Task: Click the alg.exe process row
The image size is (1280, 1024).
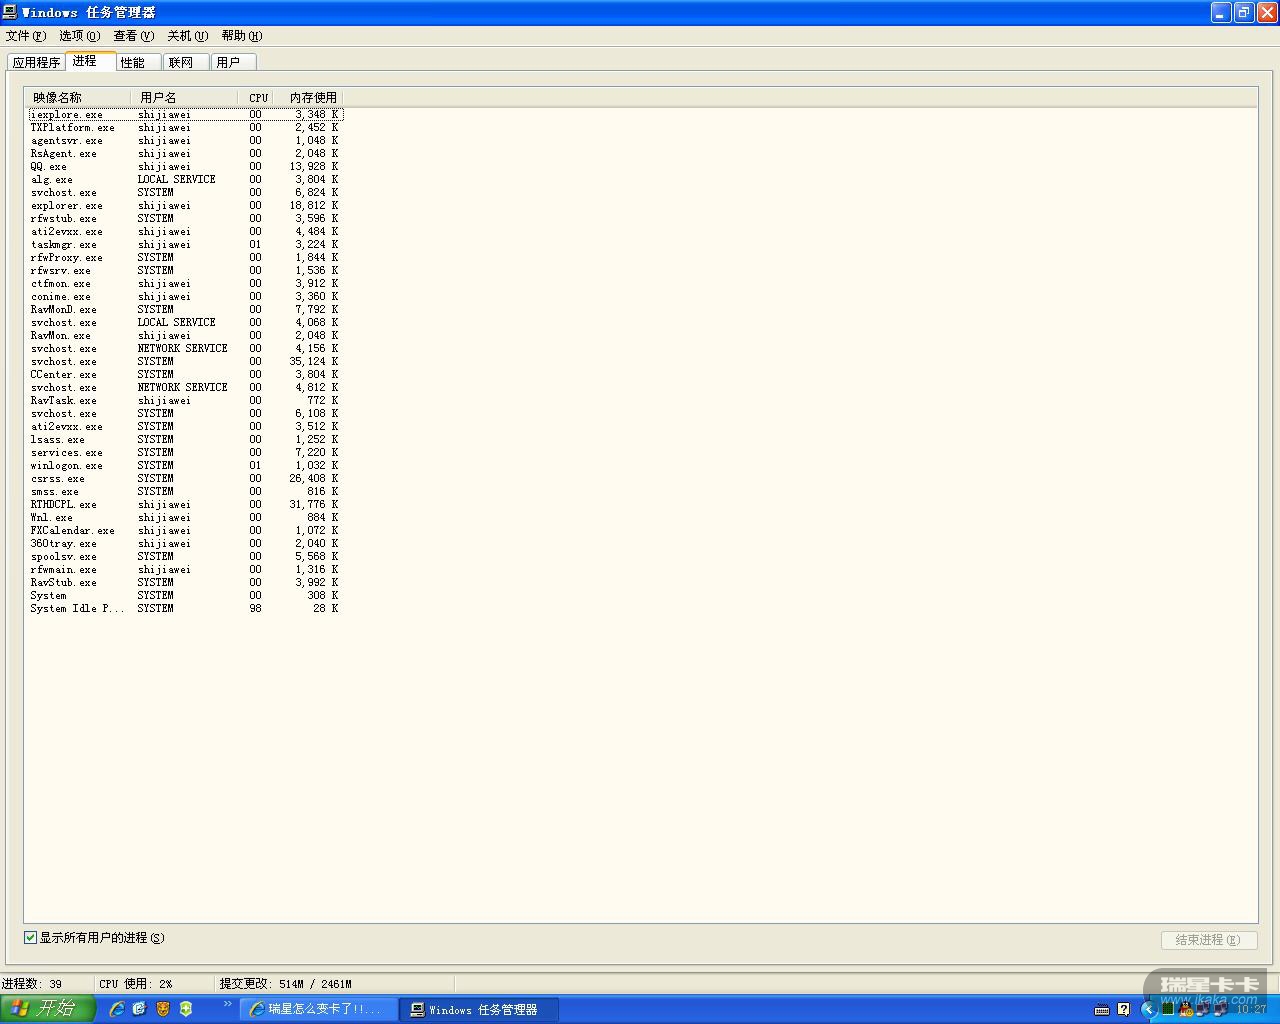Action: [186, 180]
